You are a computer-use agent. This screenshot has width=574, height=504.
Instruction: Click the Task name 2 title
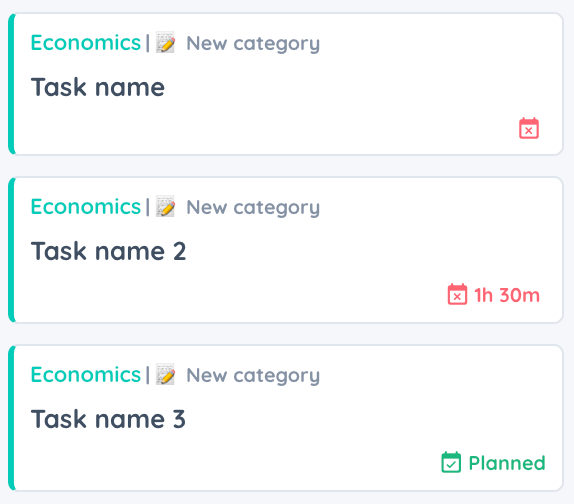[x=108, y=251]
